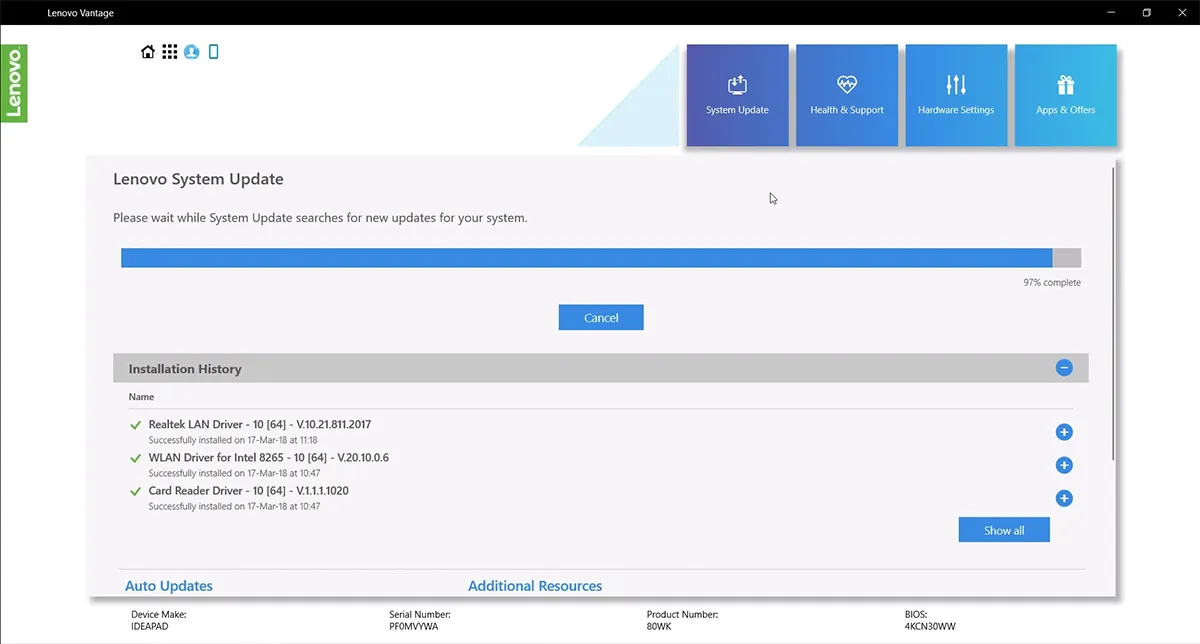Open the user account profile icon
The image size is (1200, 644).
192,52
